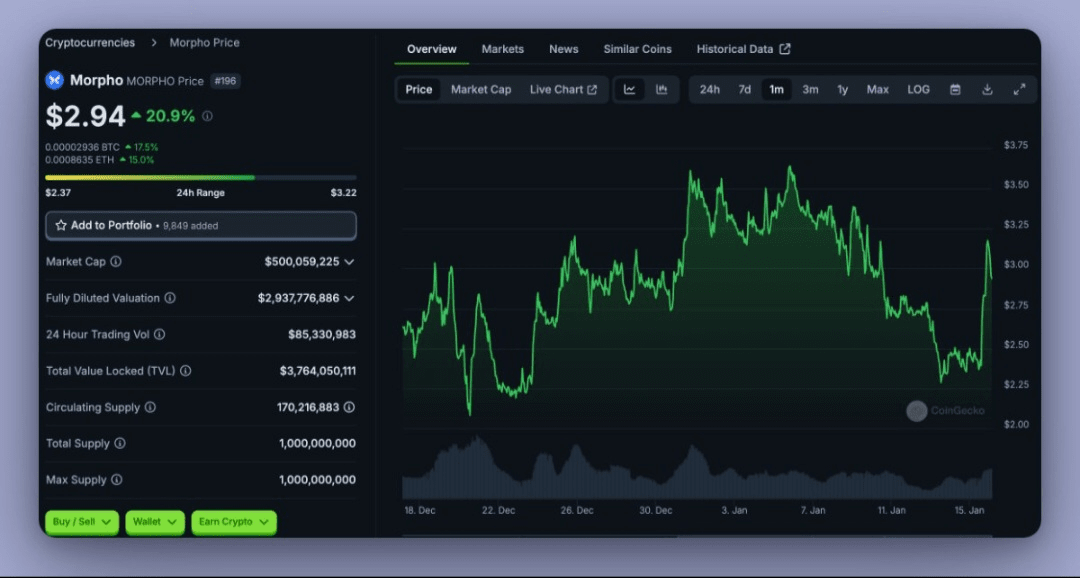Switch to line chart view icon
Screen dimensions: 1080x578
[630, 90]
